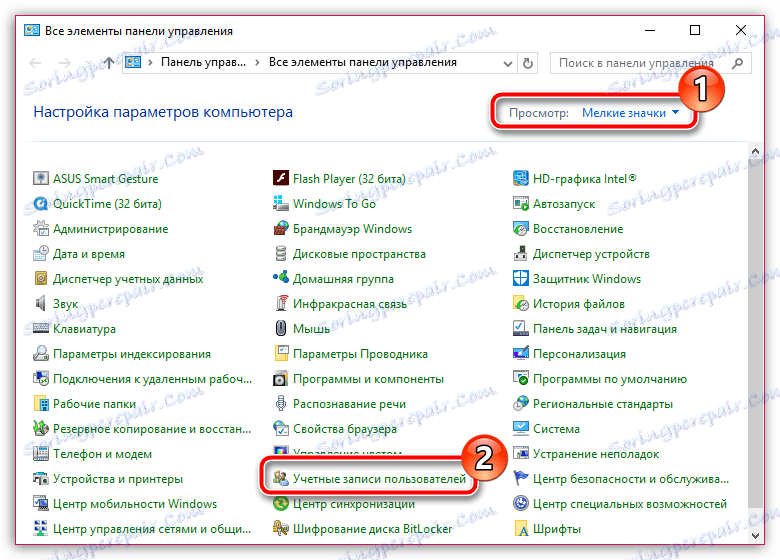Click the Система computer icon
The height and width of the screenshot is (560, 780).
(x=520, y=429)
